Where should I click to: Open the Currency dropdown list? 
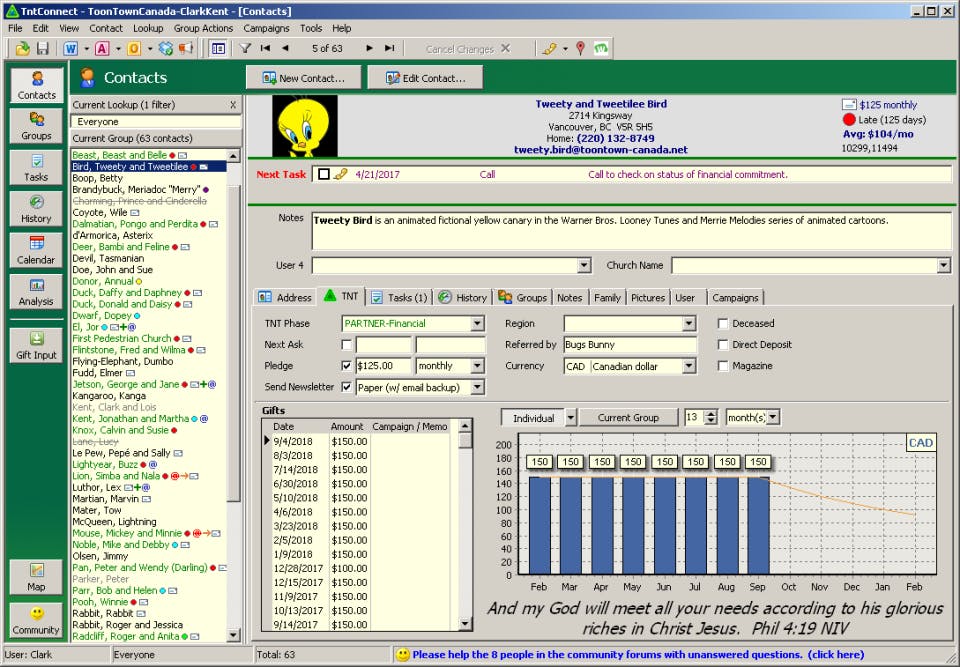(x=689, y=366)
